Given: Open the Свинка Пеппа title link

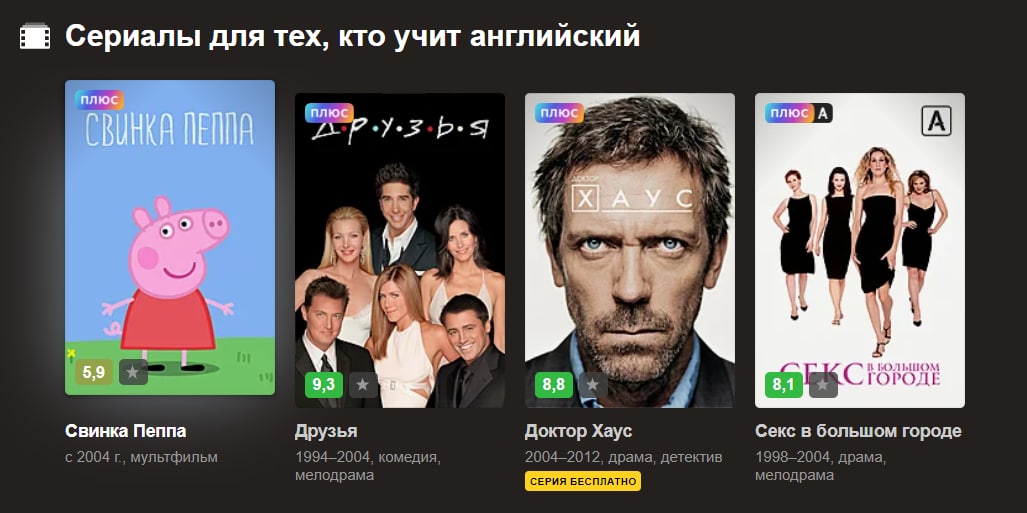Looking at the screenshot, I should (126, 431).
